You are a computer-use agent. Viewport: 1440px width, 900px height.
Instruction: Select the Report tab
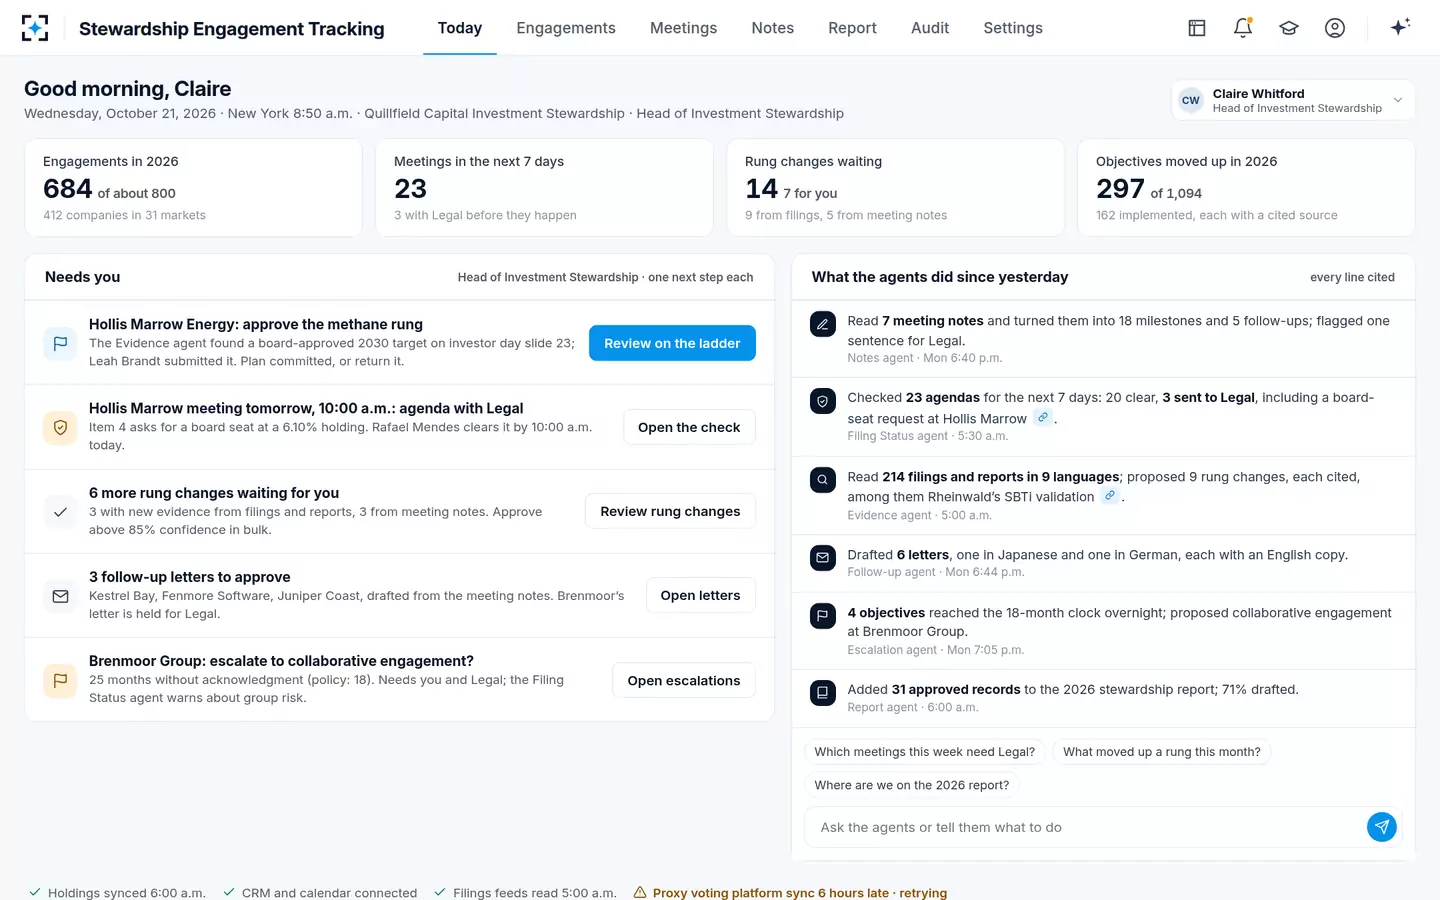[x=852, y=28]
